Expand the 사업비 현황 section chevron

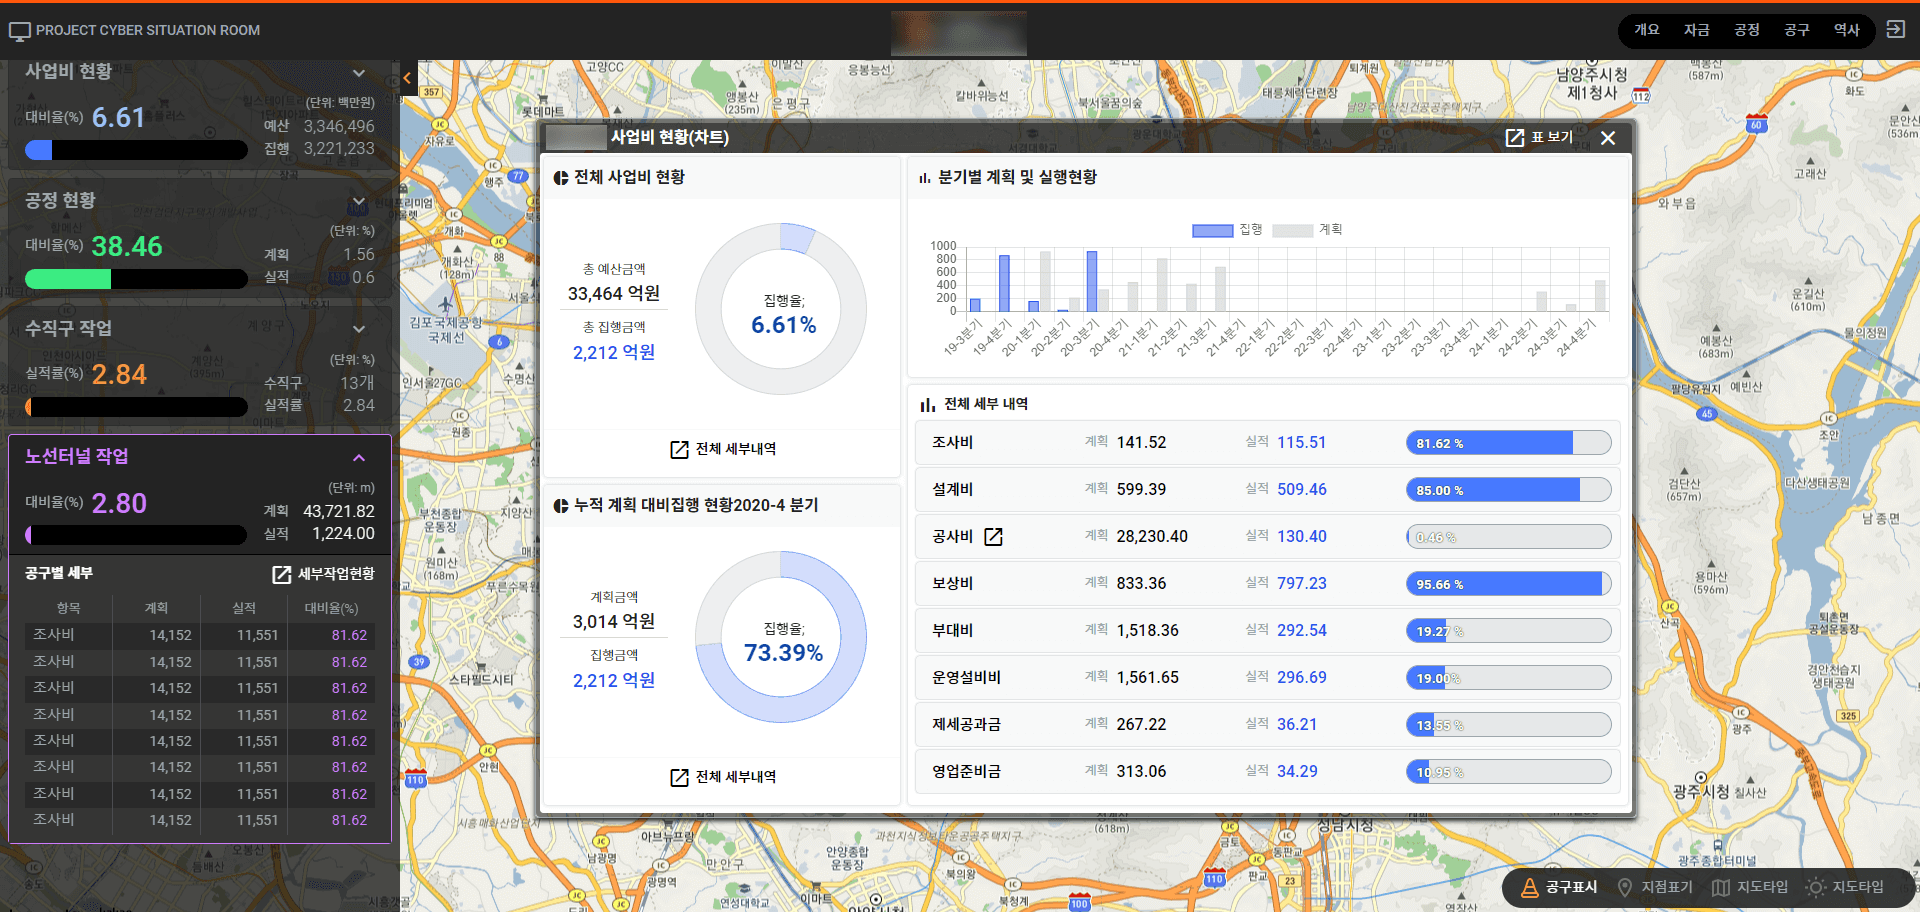(x=359, y=73)
